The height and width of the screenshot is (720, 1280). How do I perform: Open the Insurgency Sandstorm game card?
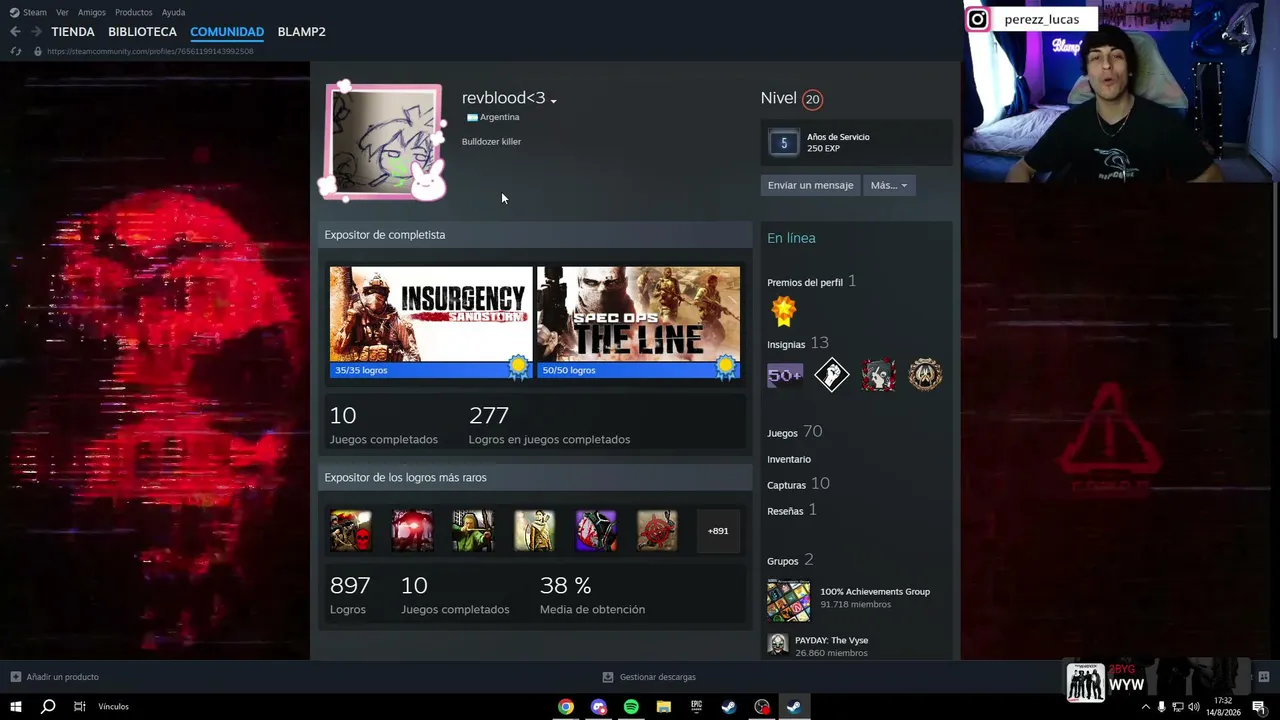[431, 323]
